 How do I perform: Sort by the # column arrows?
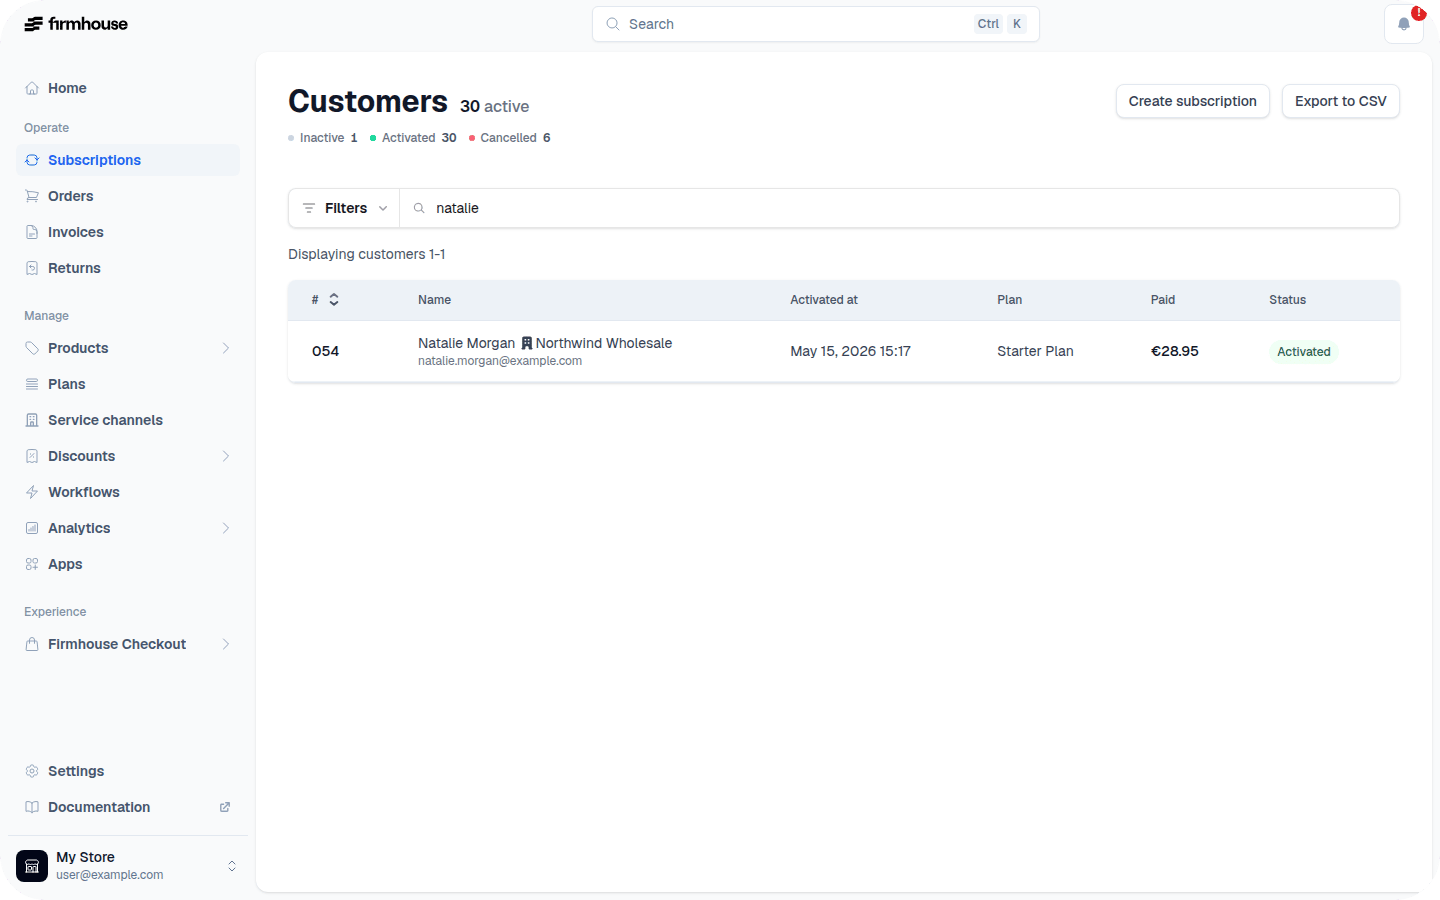334,300
